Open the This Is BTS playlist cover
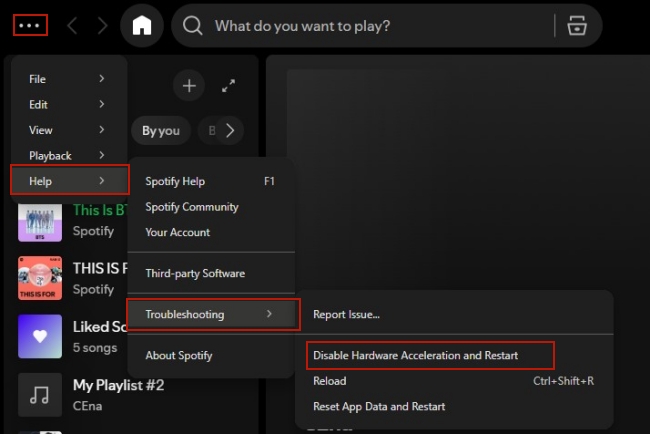 40,223
